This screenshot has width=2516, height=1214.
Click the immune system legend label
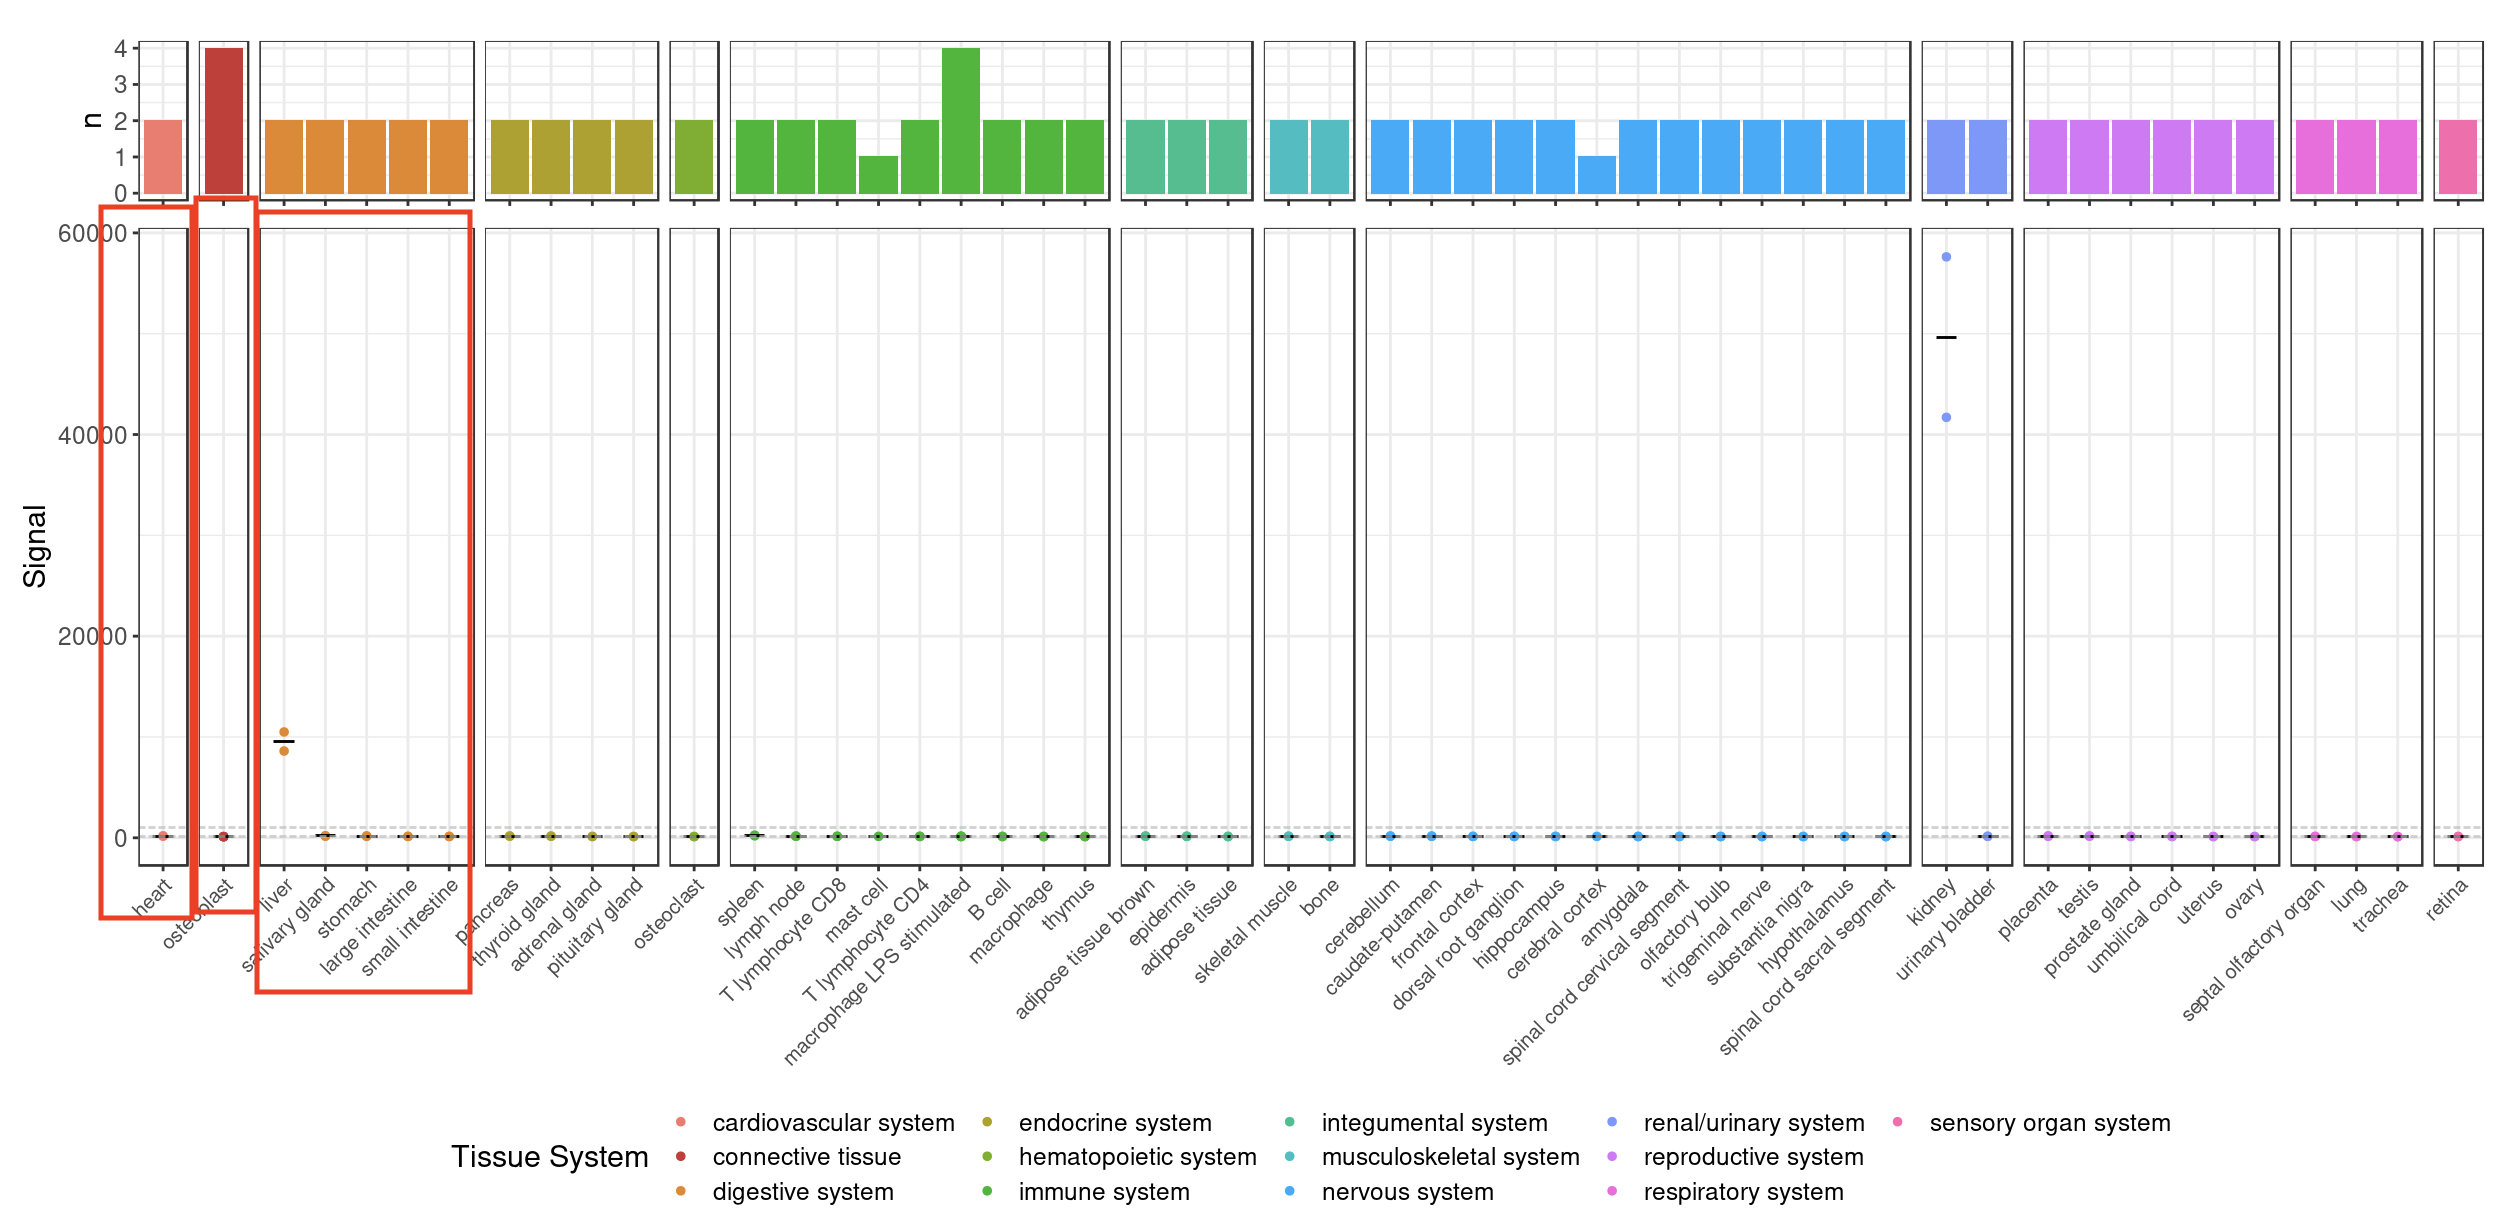click(1104, 1191)
